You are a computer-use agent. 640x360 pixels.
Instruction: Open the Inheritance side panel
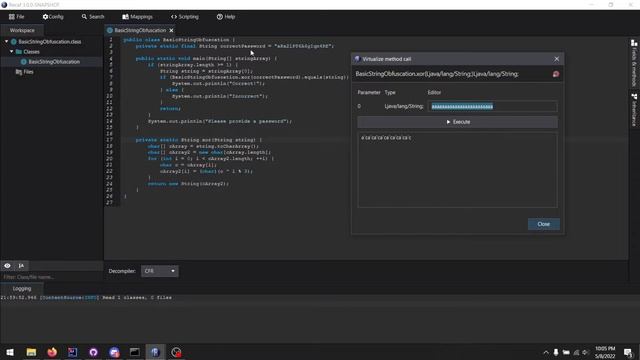click(x=634, y=110)
